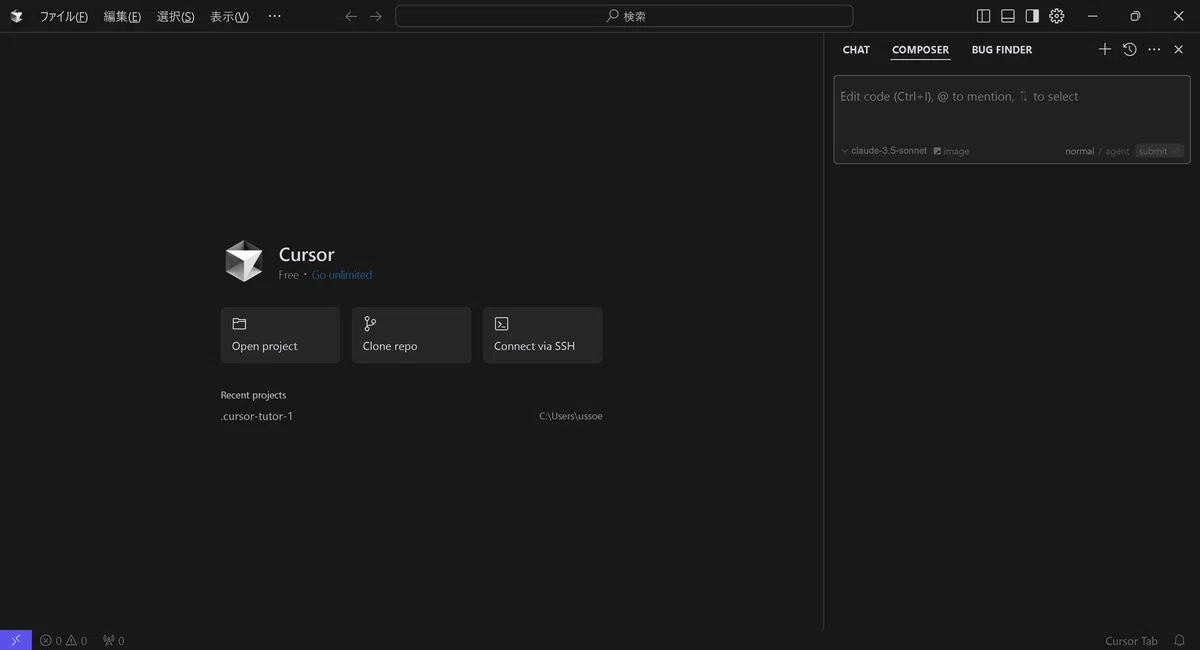Restore the Cursor window size
The image size is (1200, 650).
tap(1135, 16)
